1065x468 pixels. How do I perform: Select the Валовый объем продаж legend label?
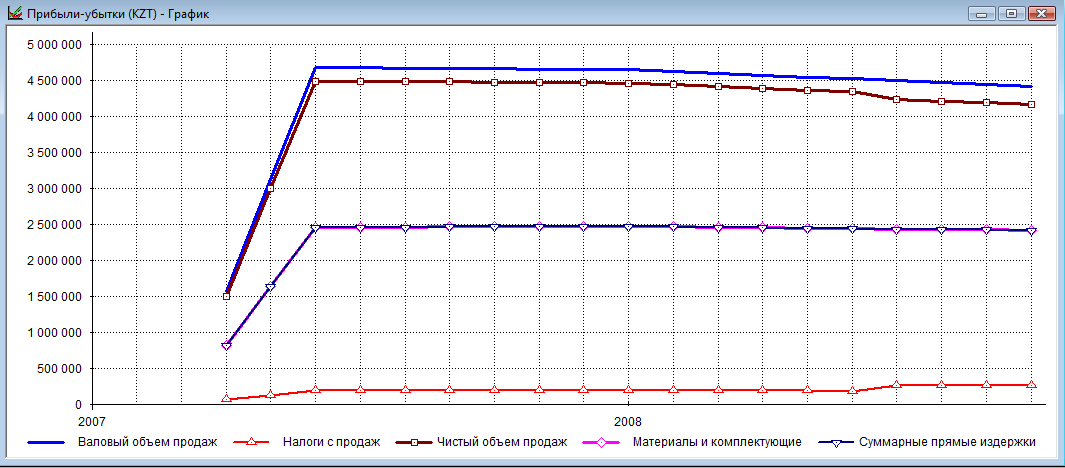(147, 441)
